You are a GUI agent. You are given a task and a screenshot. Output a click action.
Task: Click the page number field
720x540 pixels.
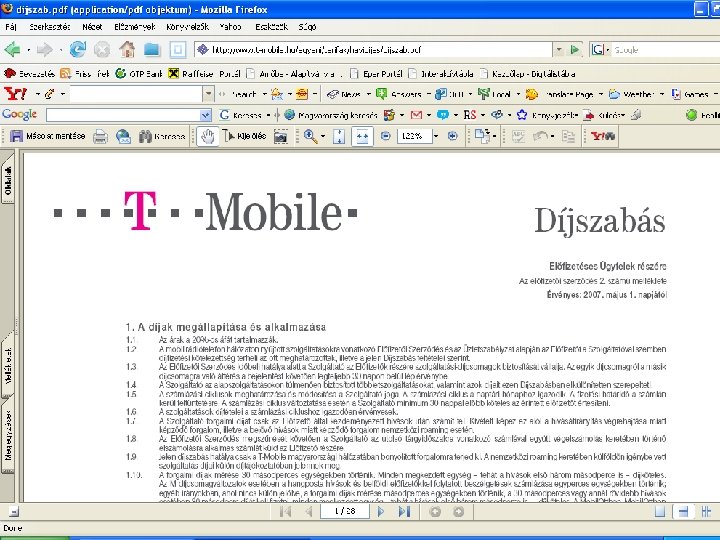(345, 511)
